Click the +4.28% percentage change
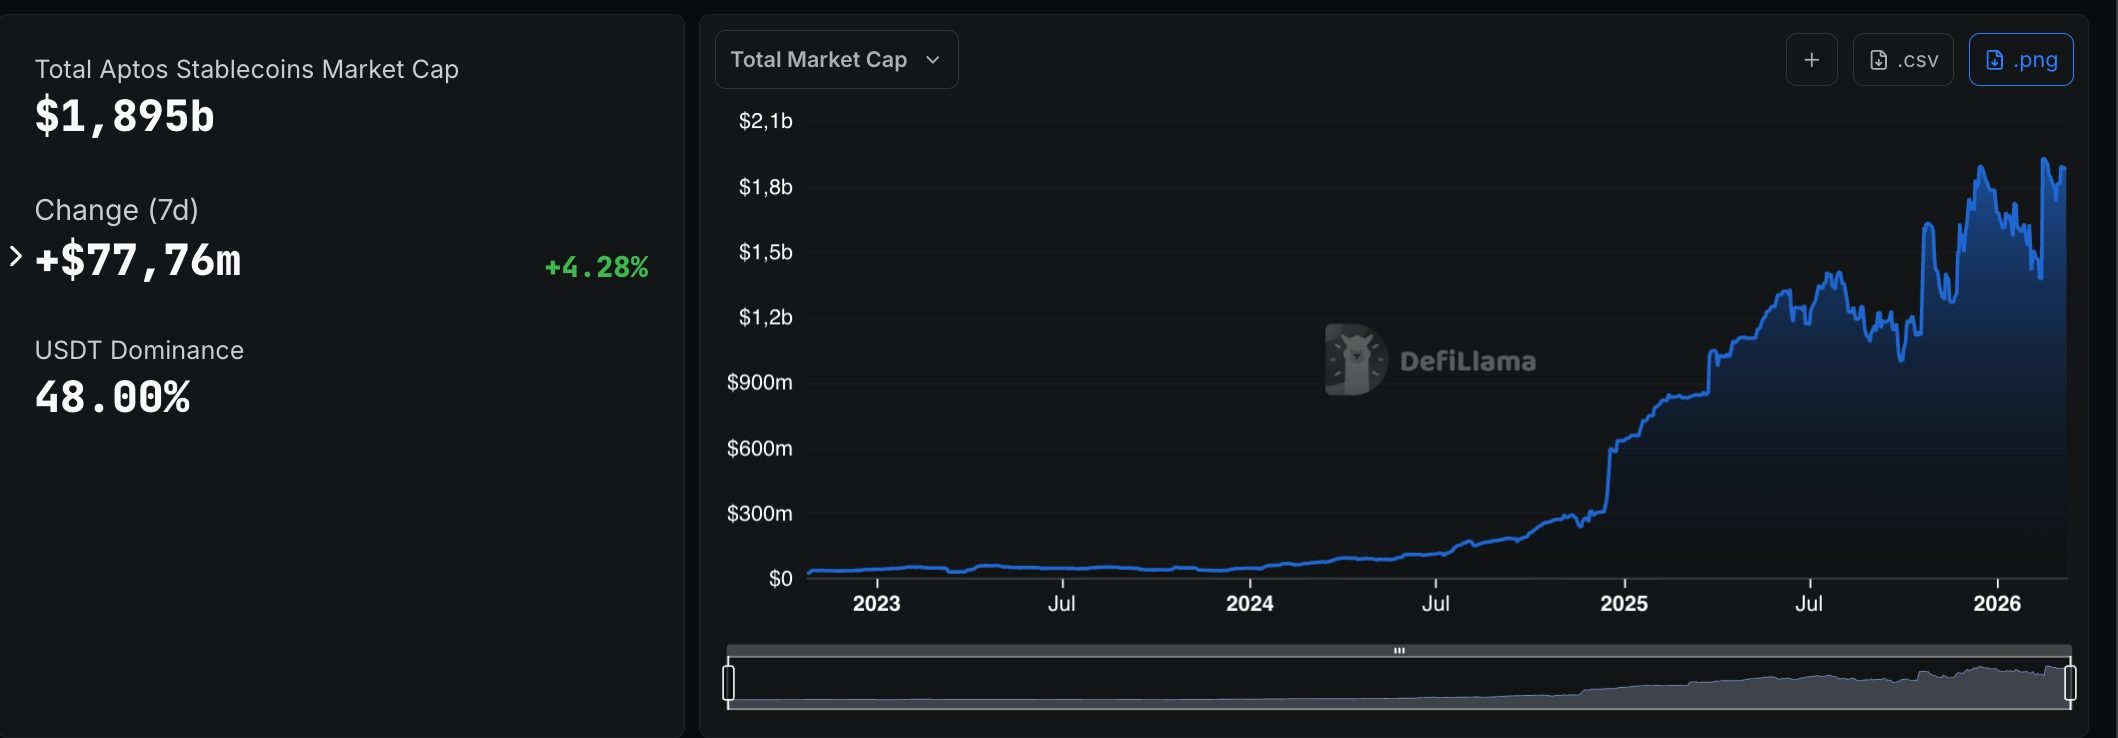Screen dimensions: 2118x738 click(596, 267)
